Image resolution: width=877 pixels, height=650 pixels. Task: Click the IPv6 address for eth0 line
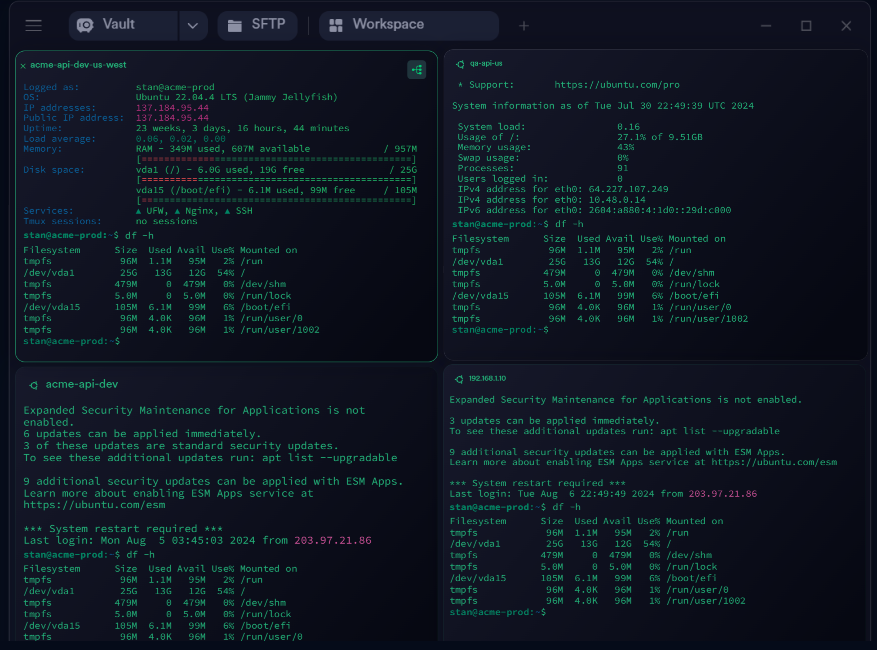click(x=594, y=210)
